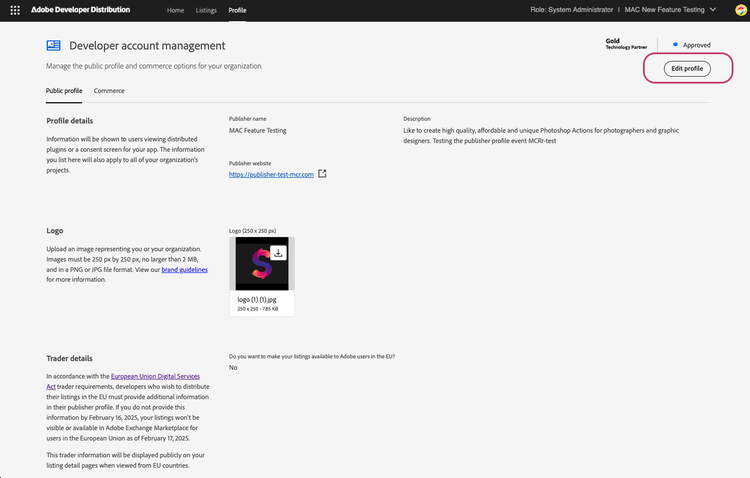The height and width of the screenshot is (478, 750).
Task: Click the Developer account management header icon
Action: point(53,46)
